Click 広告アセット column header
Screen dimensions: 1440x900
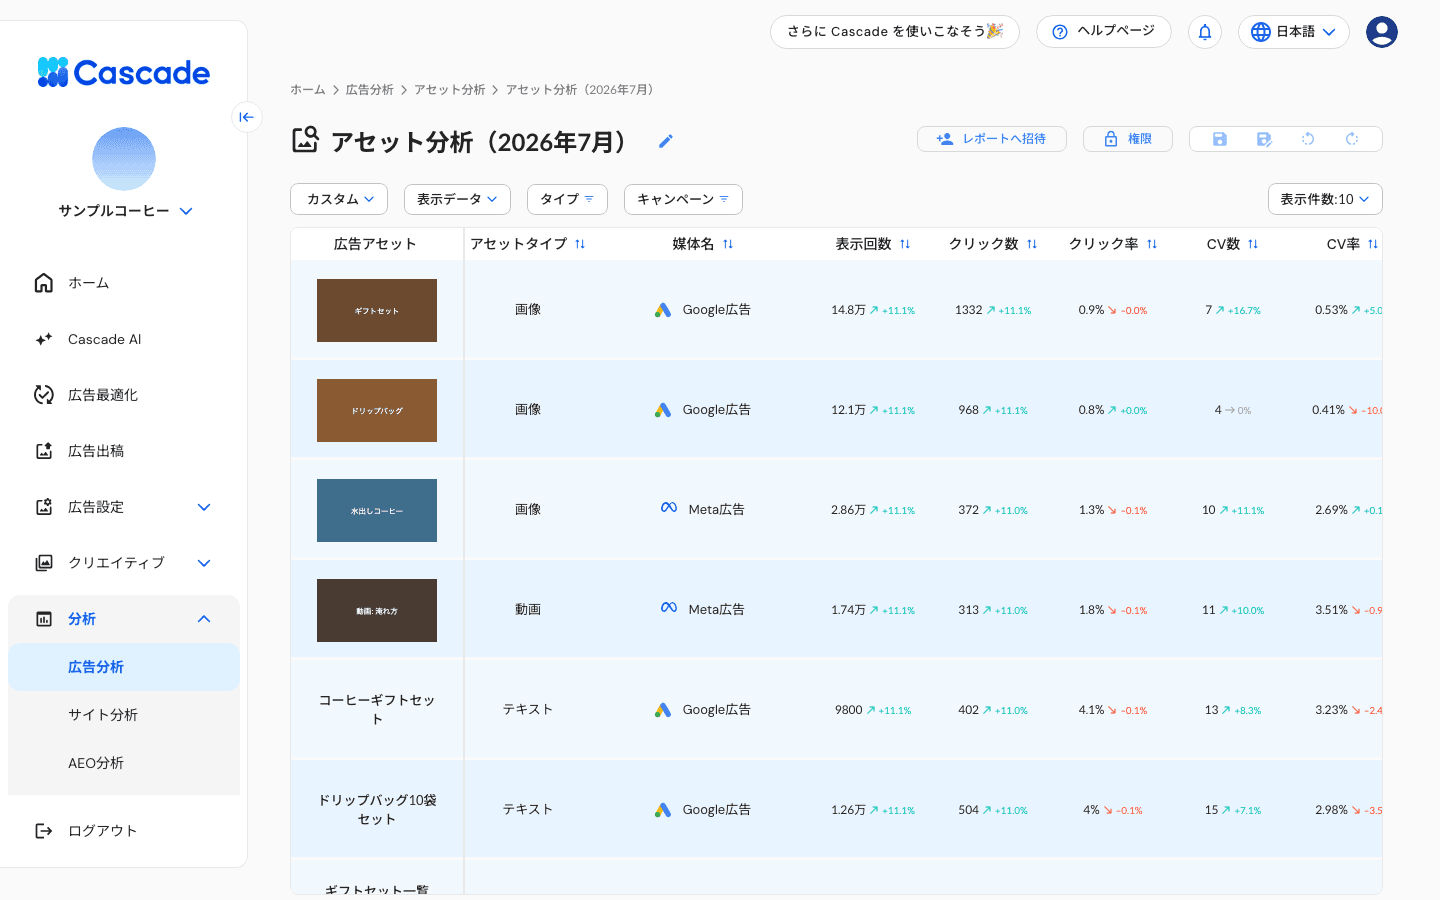pyautogui.click(x=375, y=244)
